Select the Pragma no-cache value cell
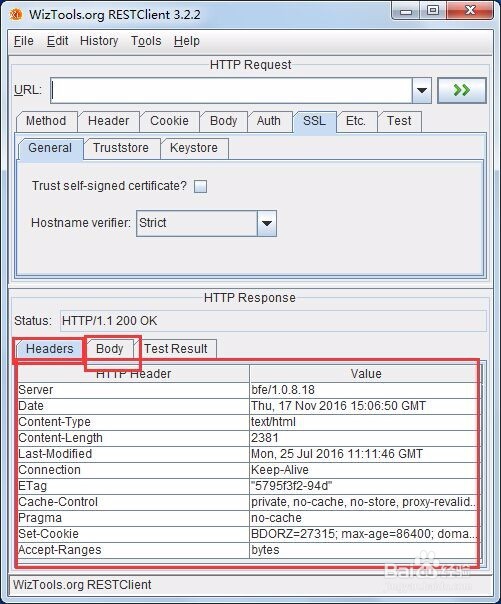Viewport: 501px width, 604px height. click(x=364, y=518)
